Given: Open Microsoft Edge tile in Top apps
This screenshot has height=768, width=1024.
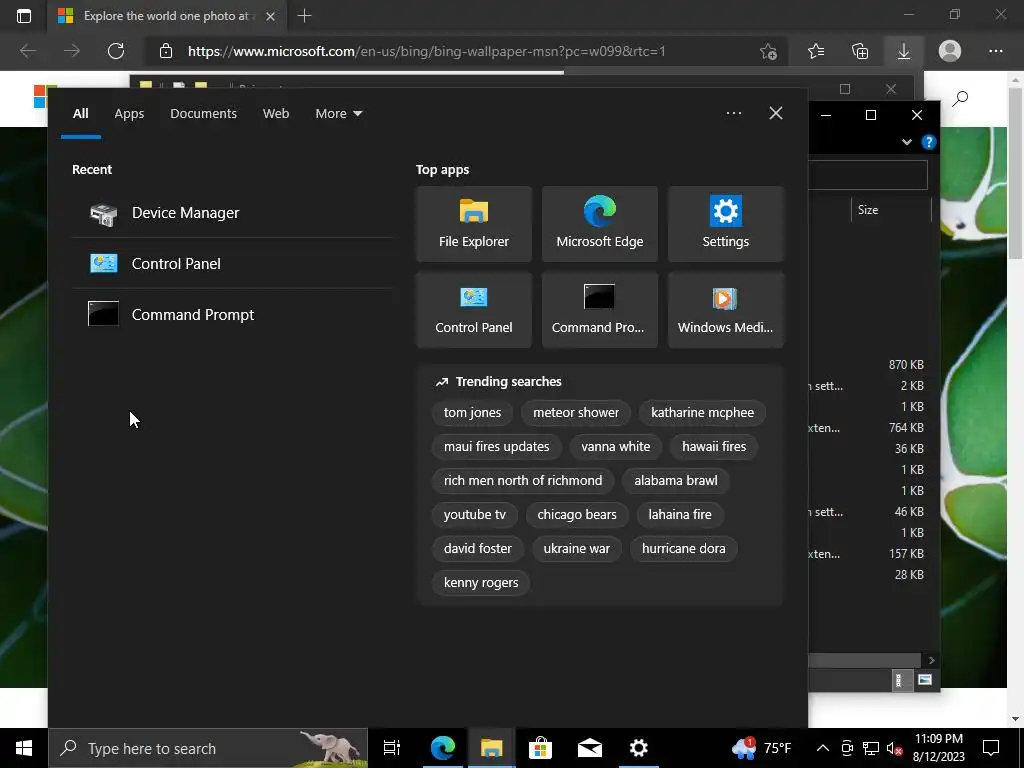Looking at the screenshot, I should click(600, 224).
